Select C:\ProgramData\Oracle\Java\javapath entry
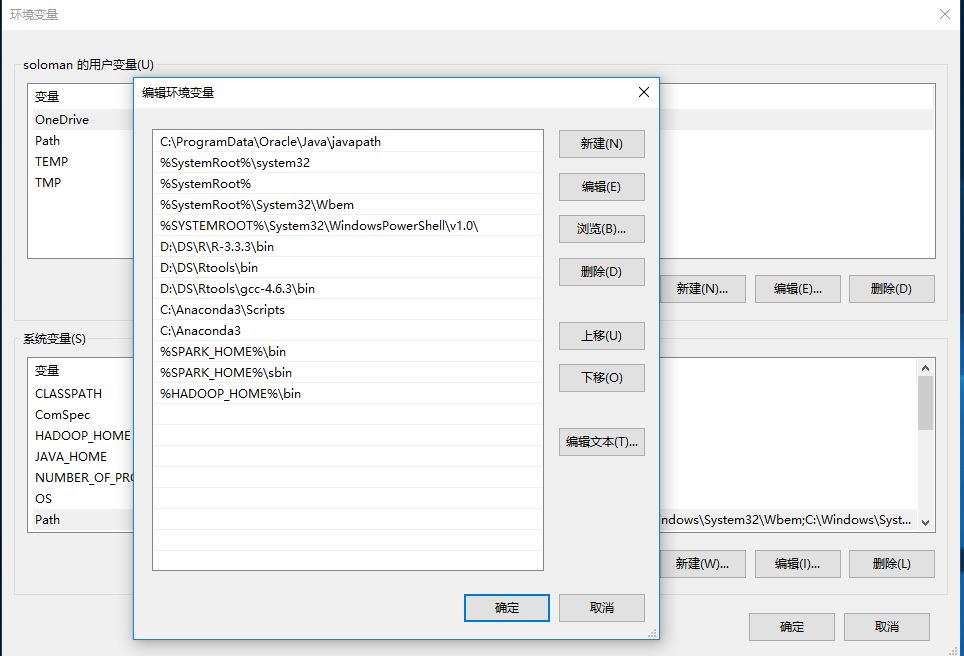Image resolution: width=964 pixels, height=656 pixels. coord(348,141)
